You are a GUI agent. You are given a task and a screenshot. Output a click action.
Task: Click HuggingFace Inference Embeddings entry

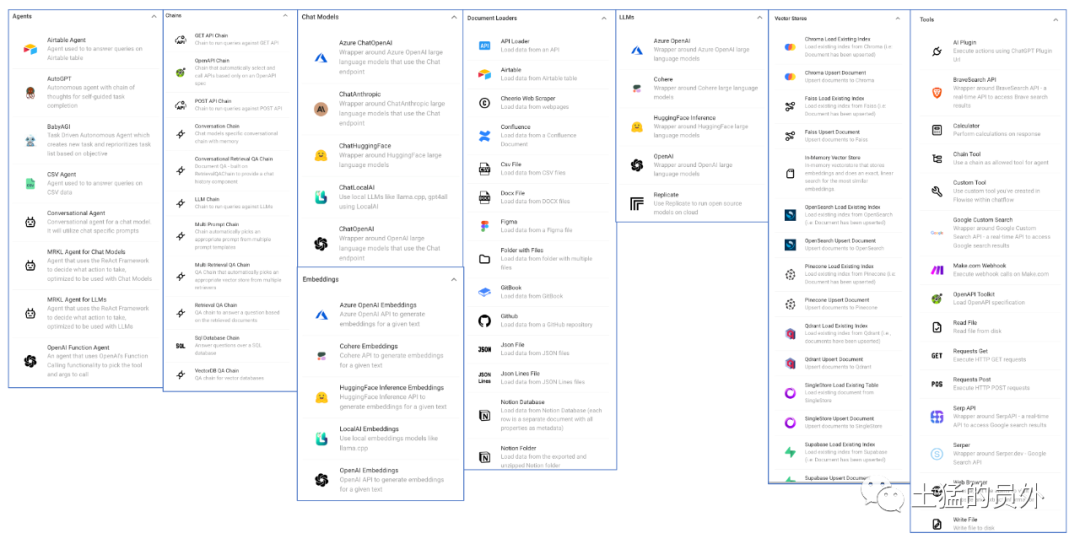click(381, 397)
